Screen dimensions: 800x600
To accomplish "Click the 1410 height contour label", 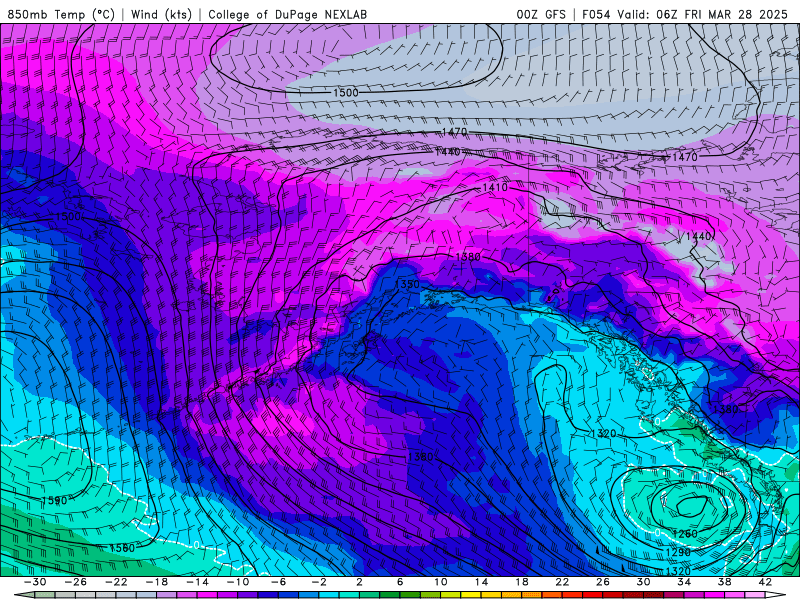I will click(495, 188).
